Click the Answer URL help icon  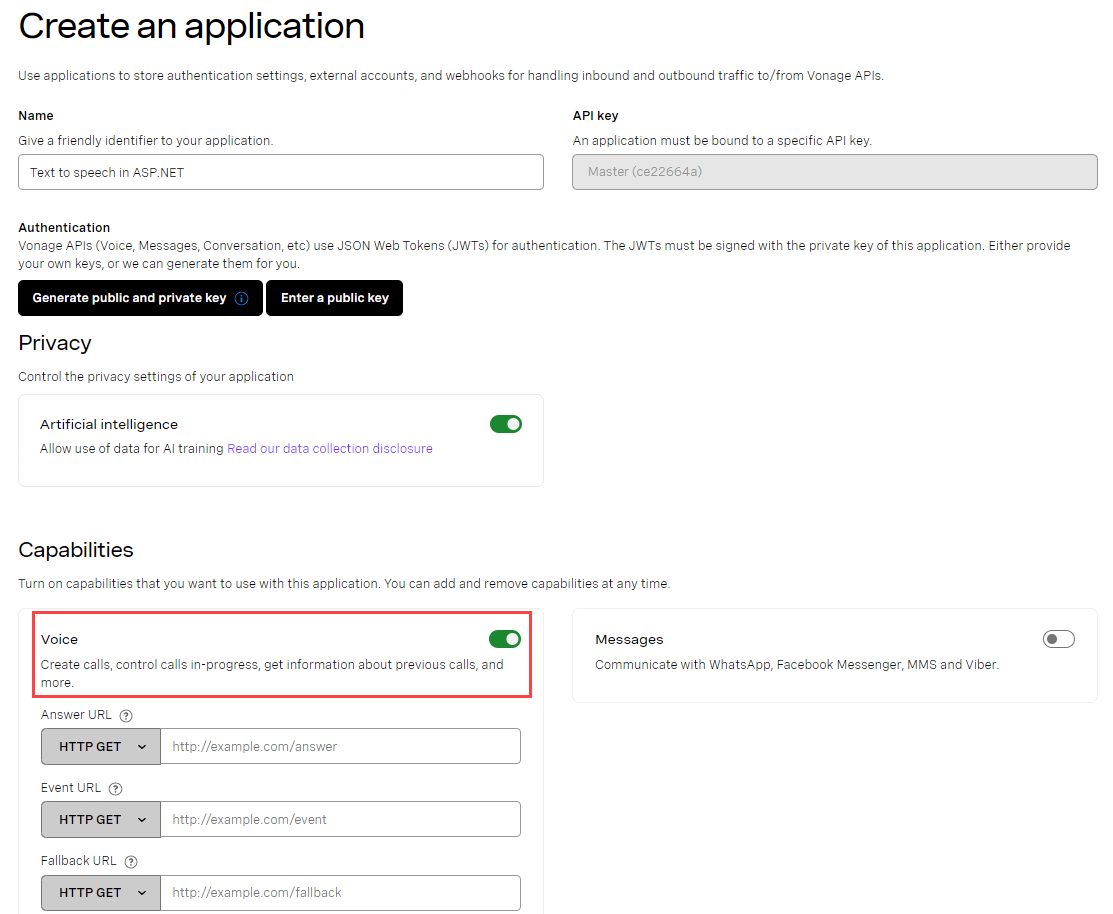click(x=126, y=716)
